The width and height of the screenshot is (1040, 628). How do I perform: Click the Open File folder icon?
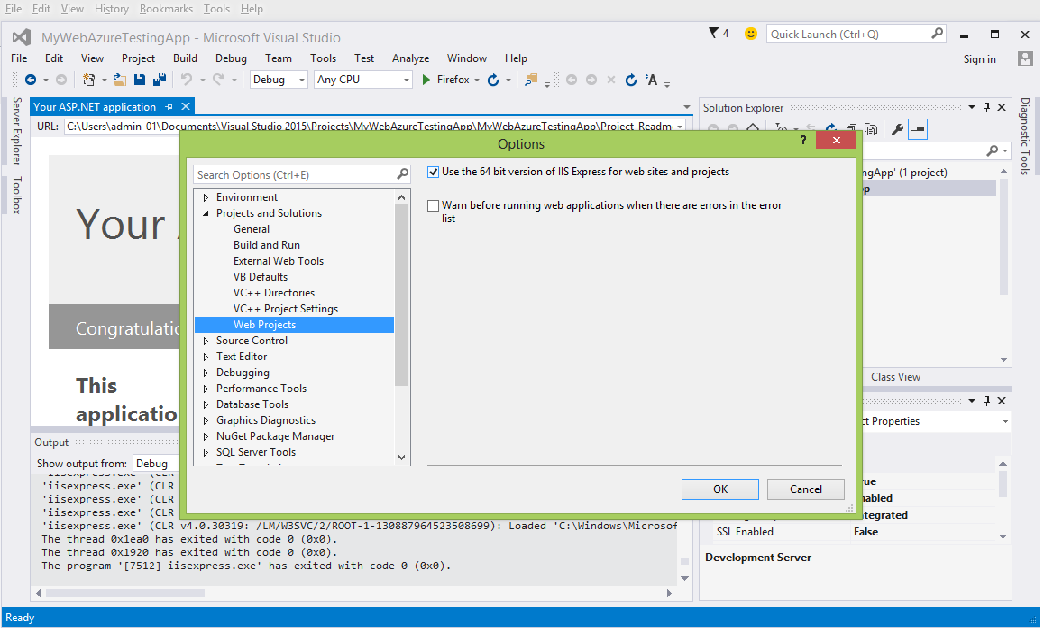119,80
